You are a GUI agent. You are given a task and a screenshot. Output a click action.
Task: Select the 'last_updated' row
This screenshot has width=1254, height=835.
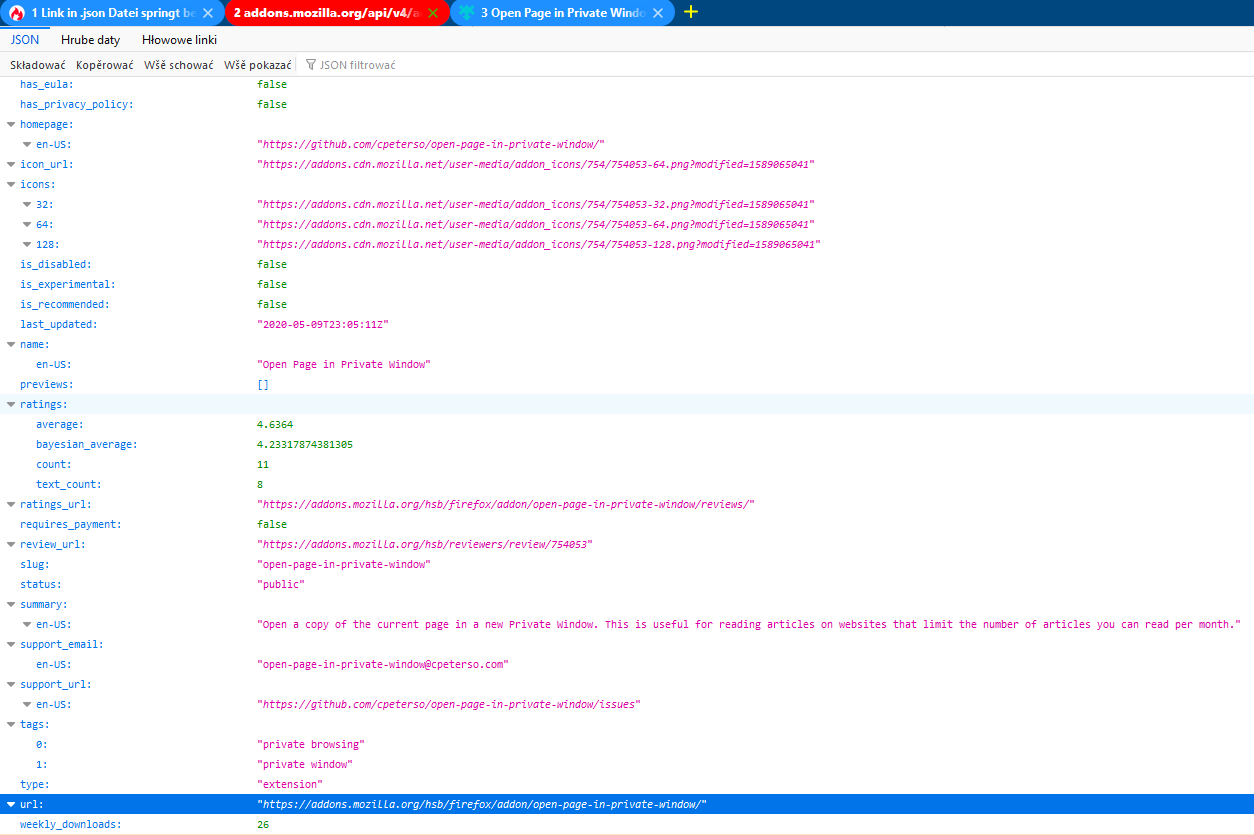point(627,324)
